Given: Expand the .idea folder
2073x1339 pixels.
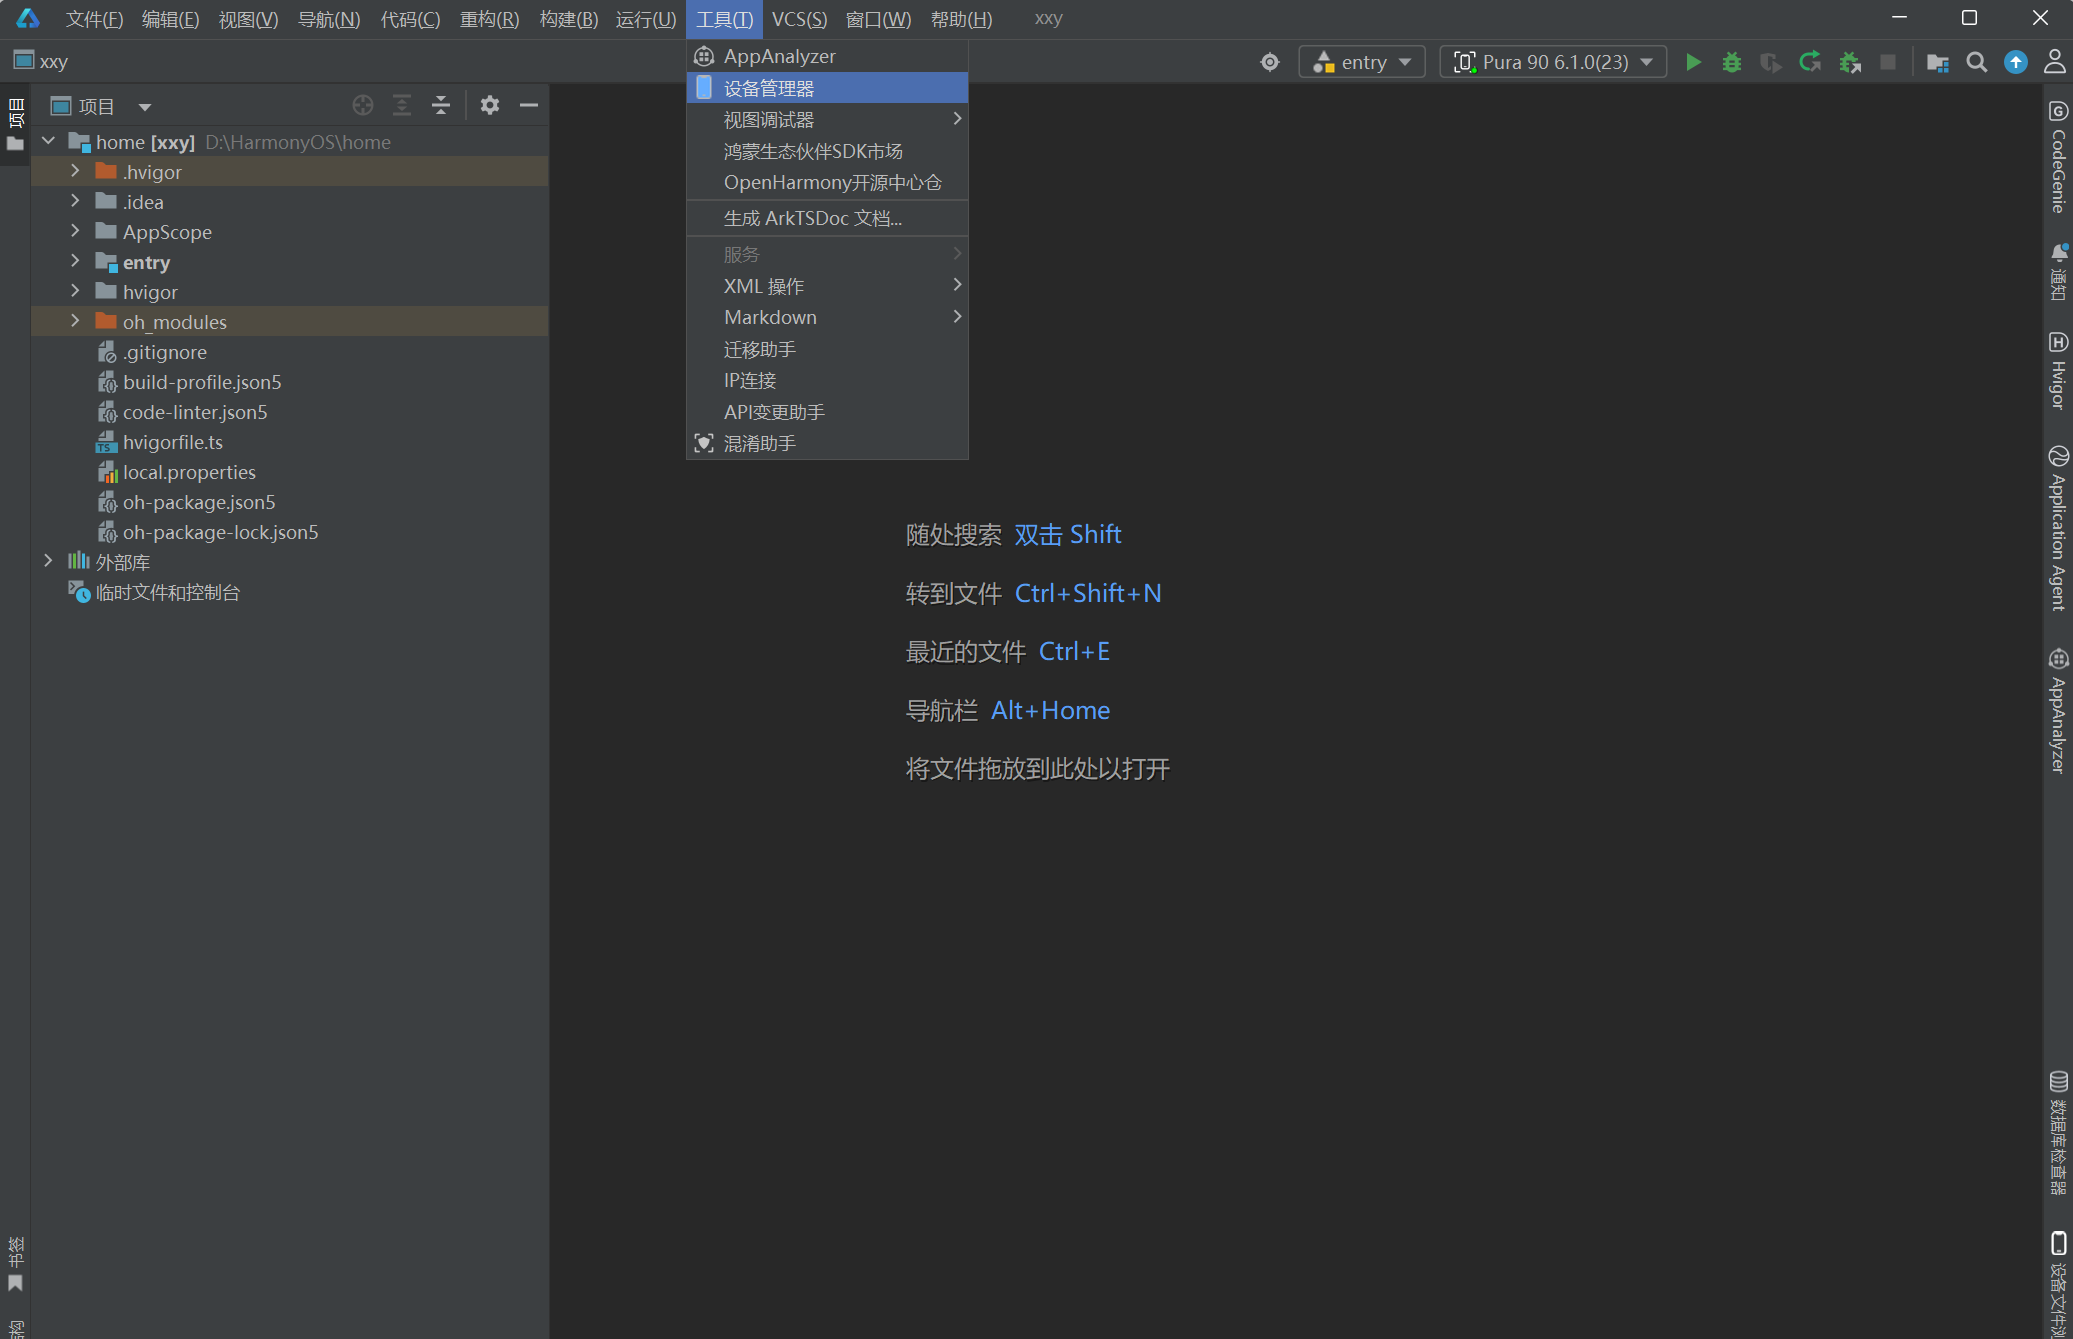Looking at the screenshot, I should [75, 201].
